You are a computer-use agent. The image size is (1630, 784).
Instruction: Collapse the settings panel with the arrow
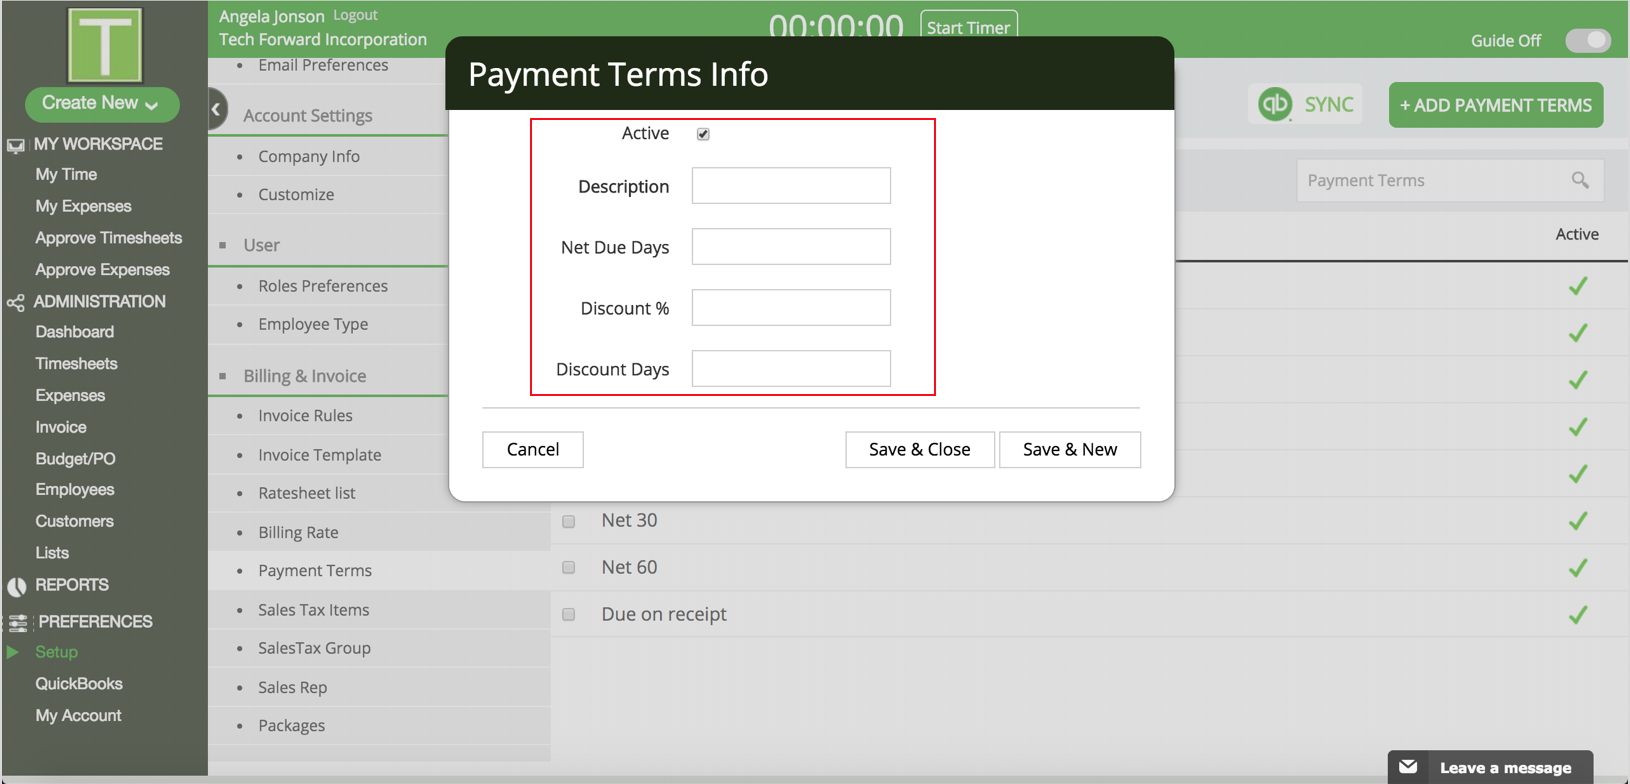(x=216, y=109)
